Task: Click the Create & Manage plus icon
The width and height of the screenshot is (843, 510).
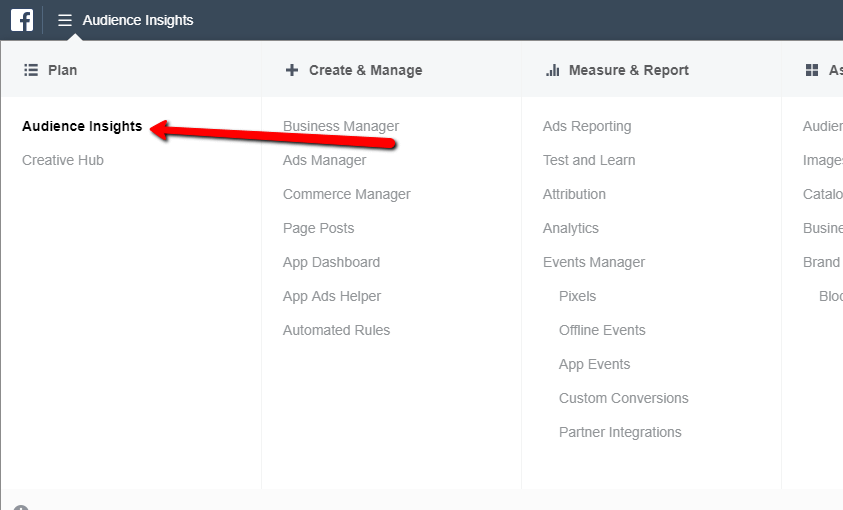Action: pyautogui.click(x=292, y=70)
